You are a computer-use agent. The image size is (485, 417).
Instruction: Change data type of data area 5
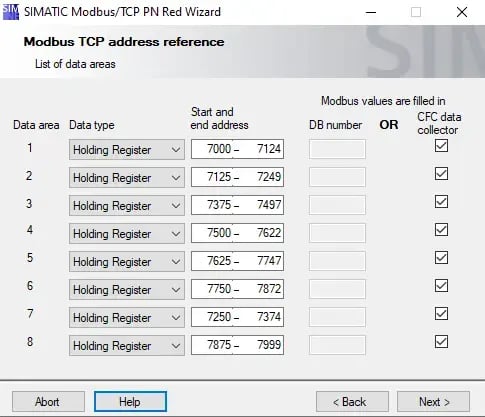[x=127, y=262]
